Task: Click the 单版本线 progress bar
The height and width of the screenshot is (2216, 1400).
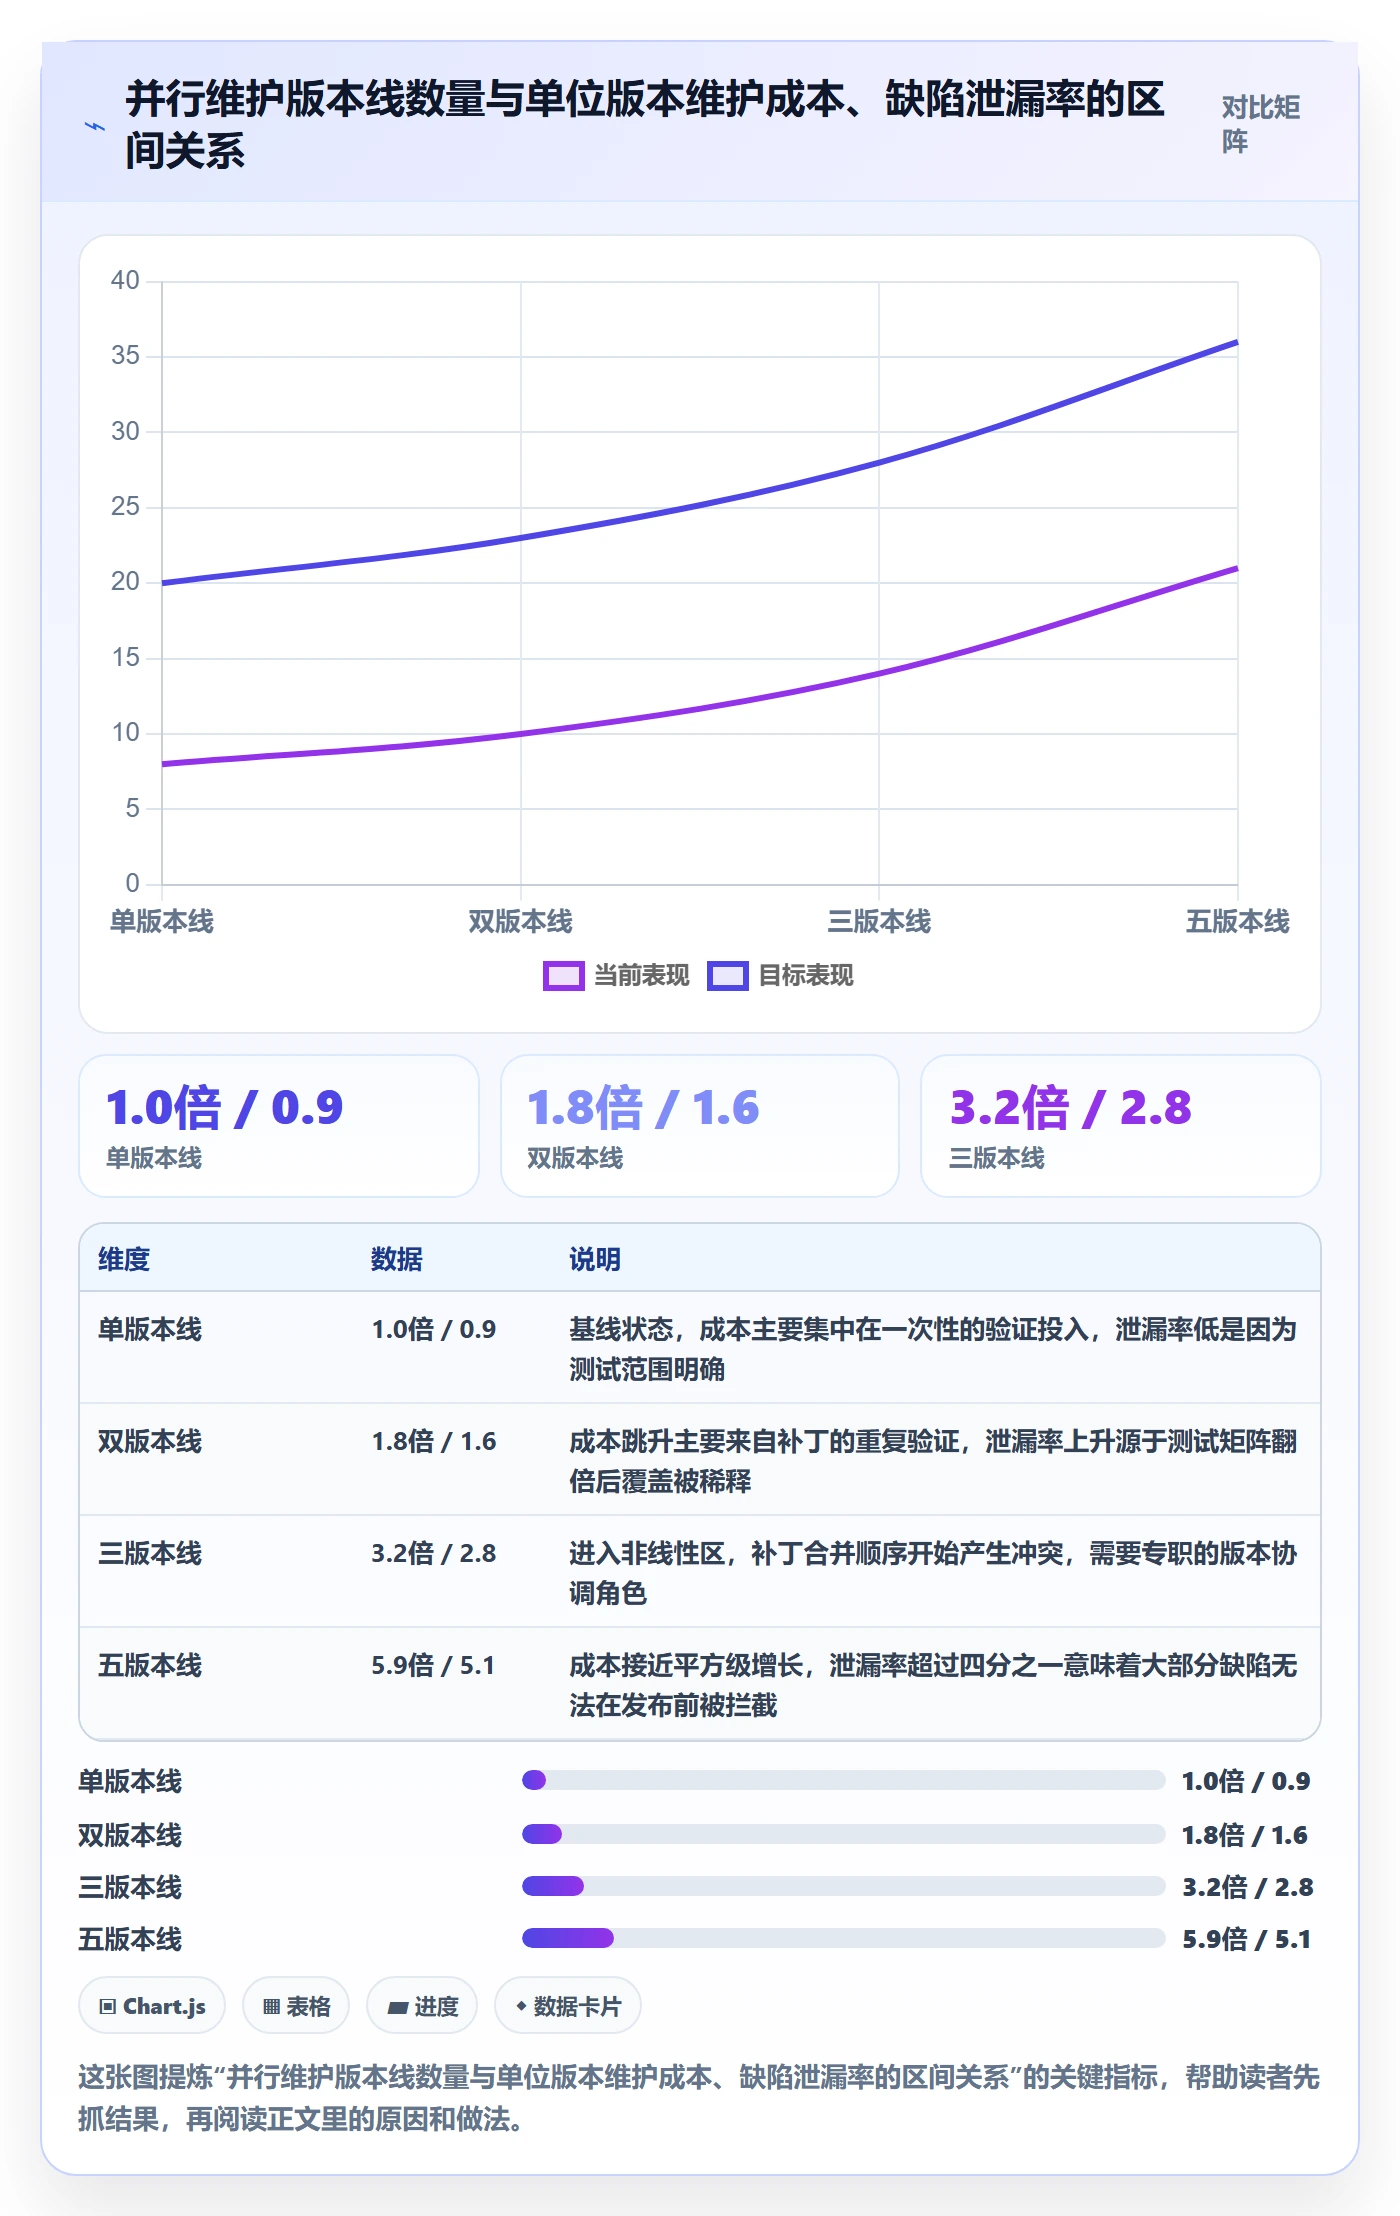Action: pos(843,1780)
